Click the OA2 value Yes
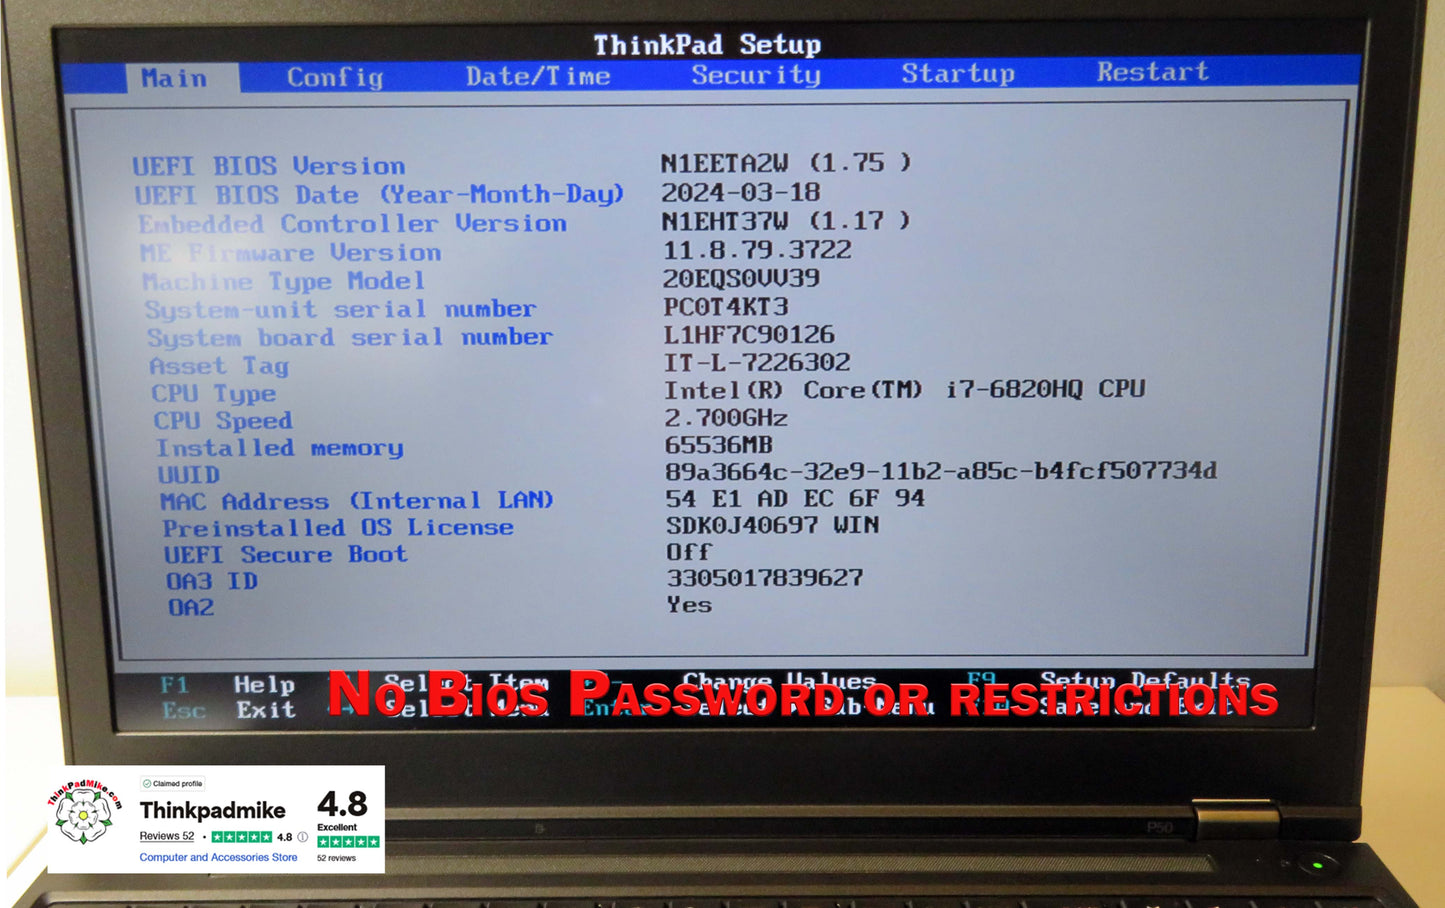The width and height of the screenshot is (1445, 908). [x=690, y=605]
